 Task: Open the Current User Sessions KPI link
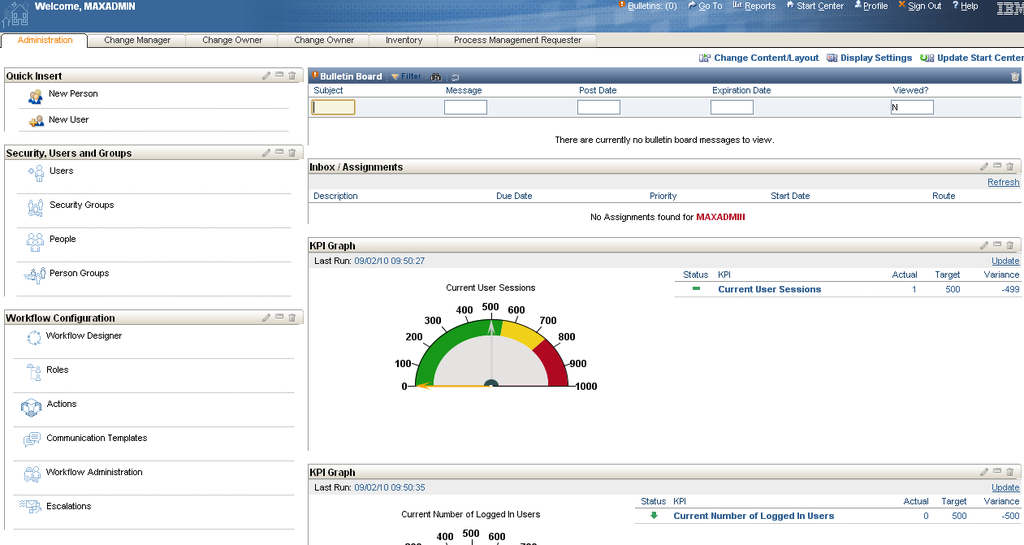point(769,289)
